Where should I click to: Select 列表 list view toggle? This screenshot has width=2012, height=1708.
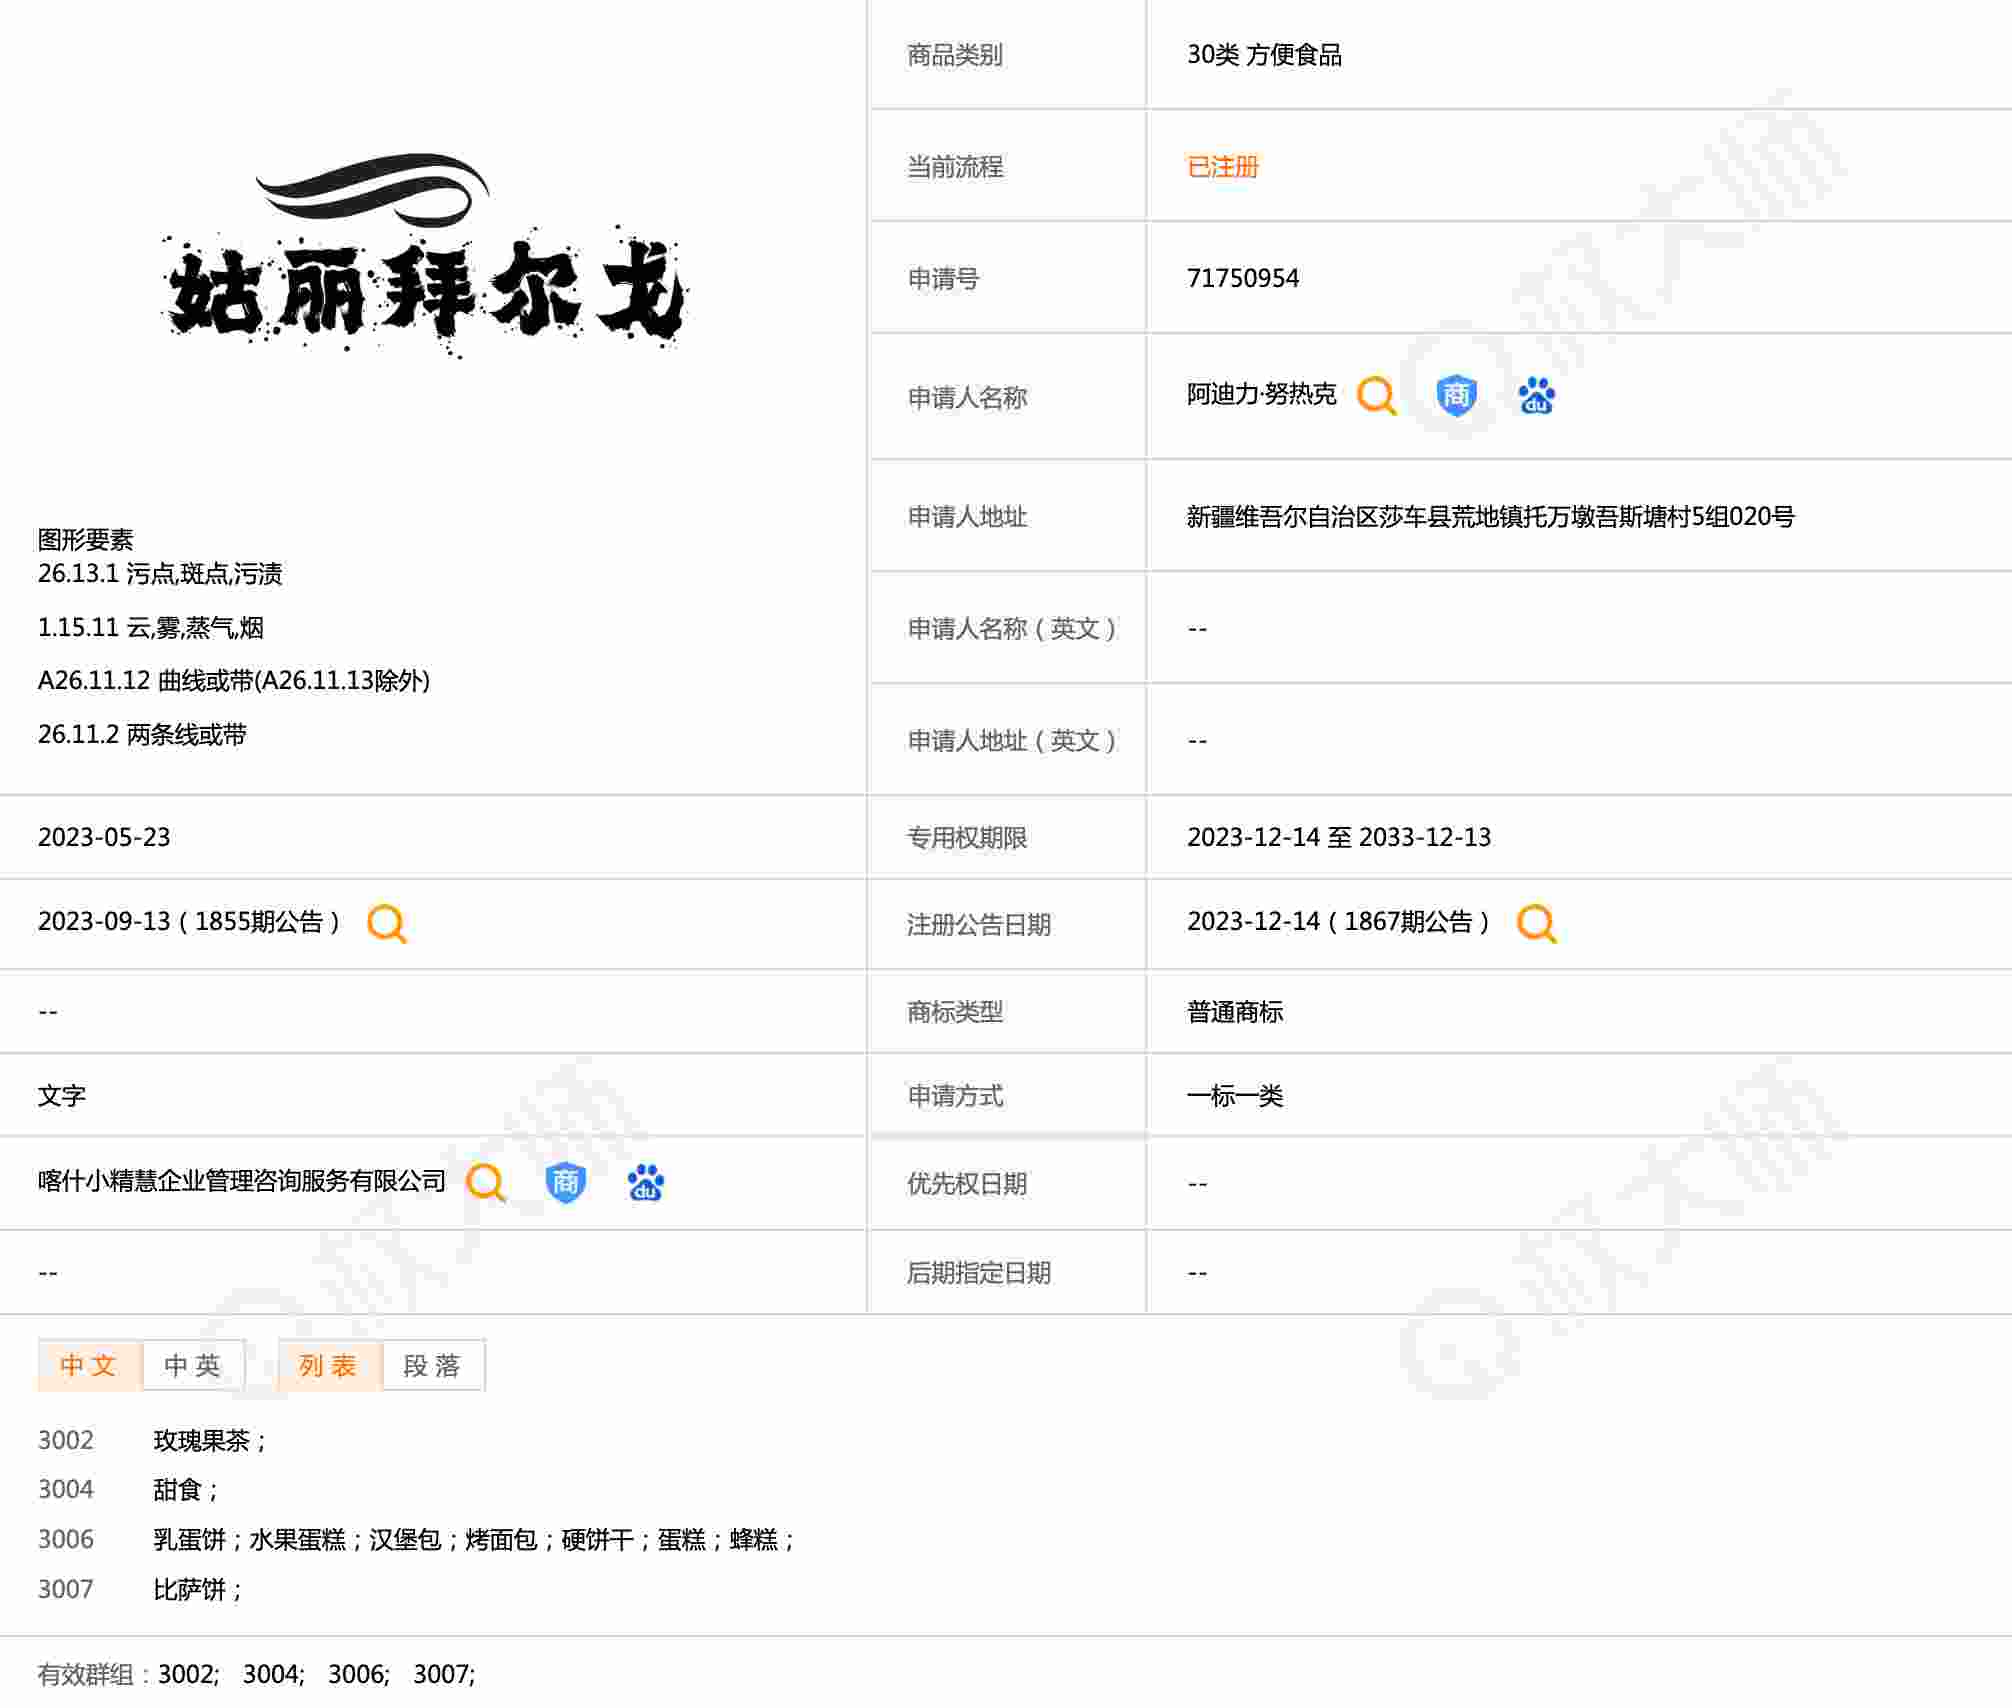329,1365
